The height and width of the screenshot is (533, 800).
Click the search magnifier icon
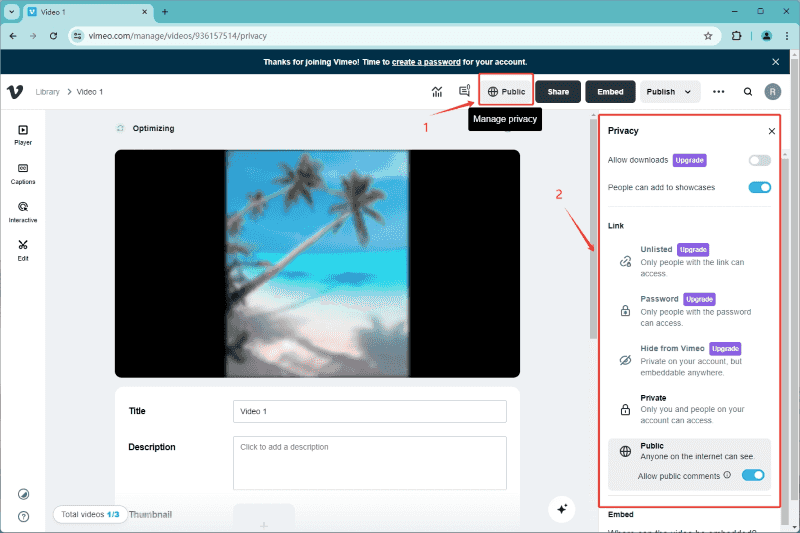[x=748, y=92]
